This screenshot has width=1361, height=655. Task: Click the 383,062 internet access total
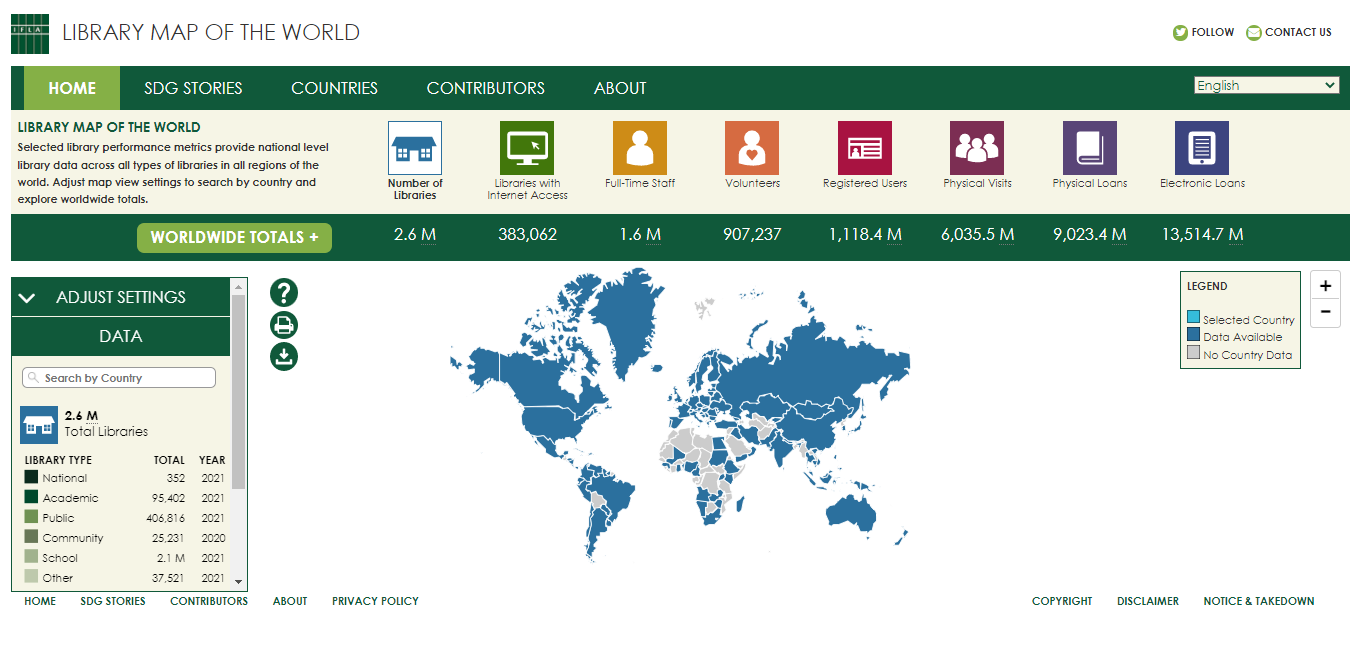527,235
